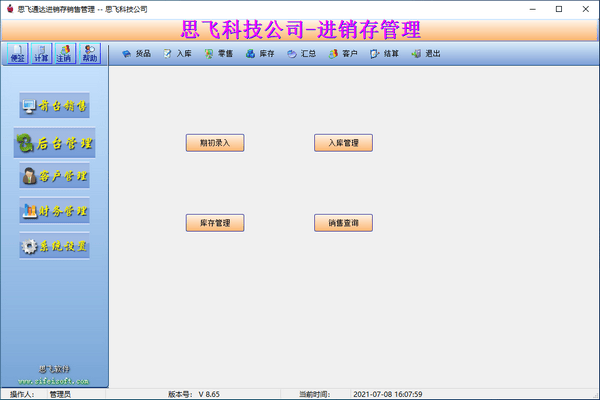This screenshot has width=600, height=400.
Task: Open the 计算 calculator icon
Action: (x=41, y=53)
